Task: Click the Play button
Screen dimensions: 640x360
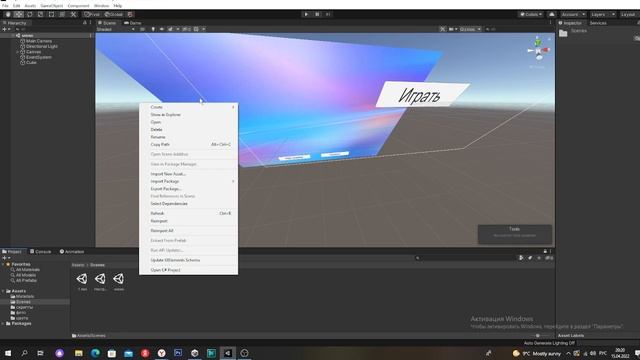Action: coord(306,14)
